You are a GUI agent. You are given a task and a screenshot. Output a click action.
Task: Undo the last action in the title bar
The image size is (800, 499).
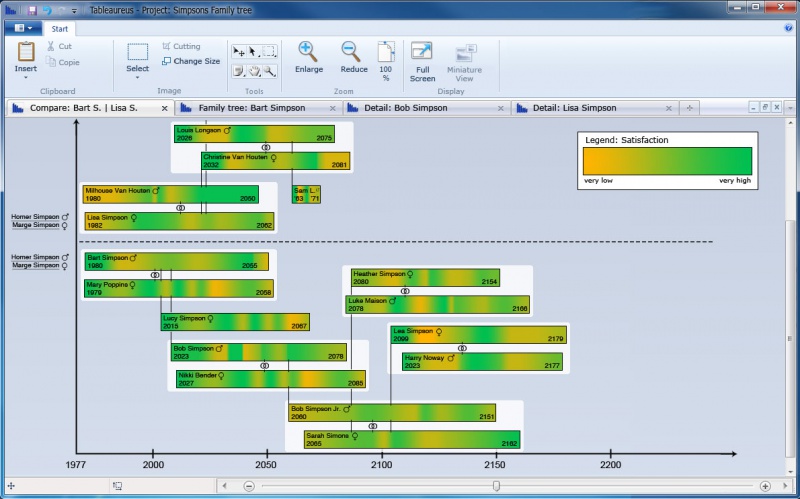point(47,10)
